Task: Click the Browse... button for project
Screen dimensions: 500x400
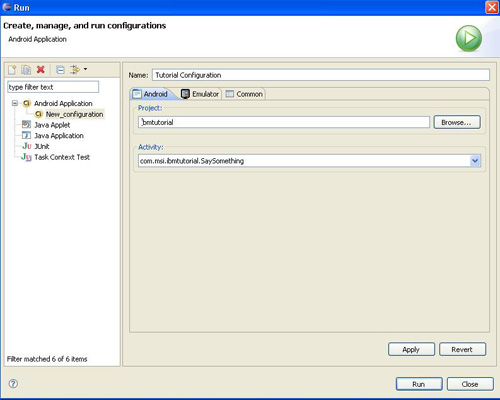Action: (x=457, y=122)
